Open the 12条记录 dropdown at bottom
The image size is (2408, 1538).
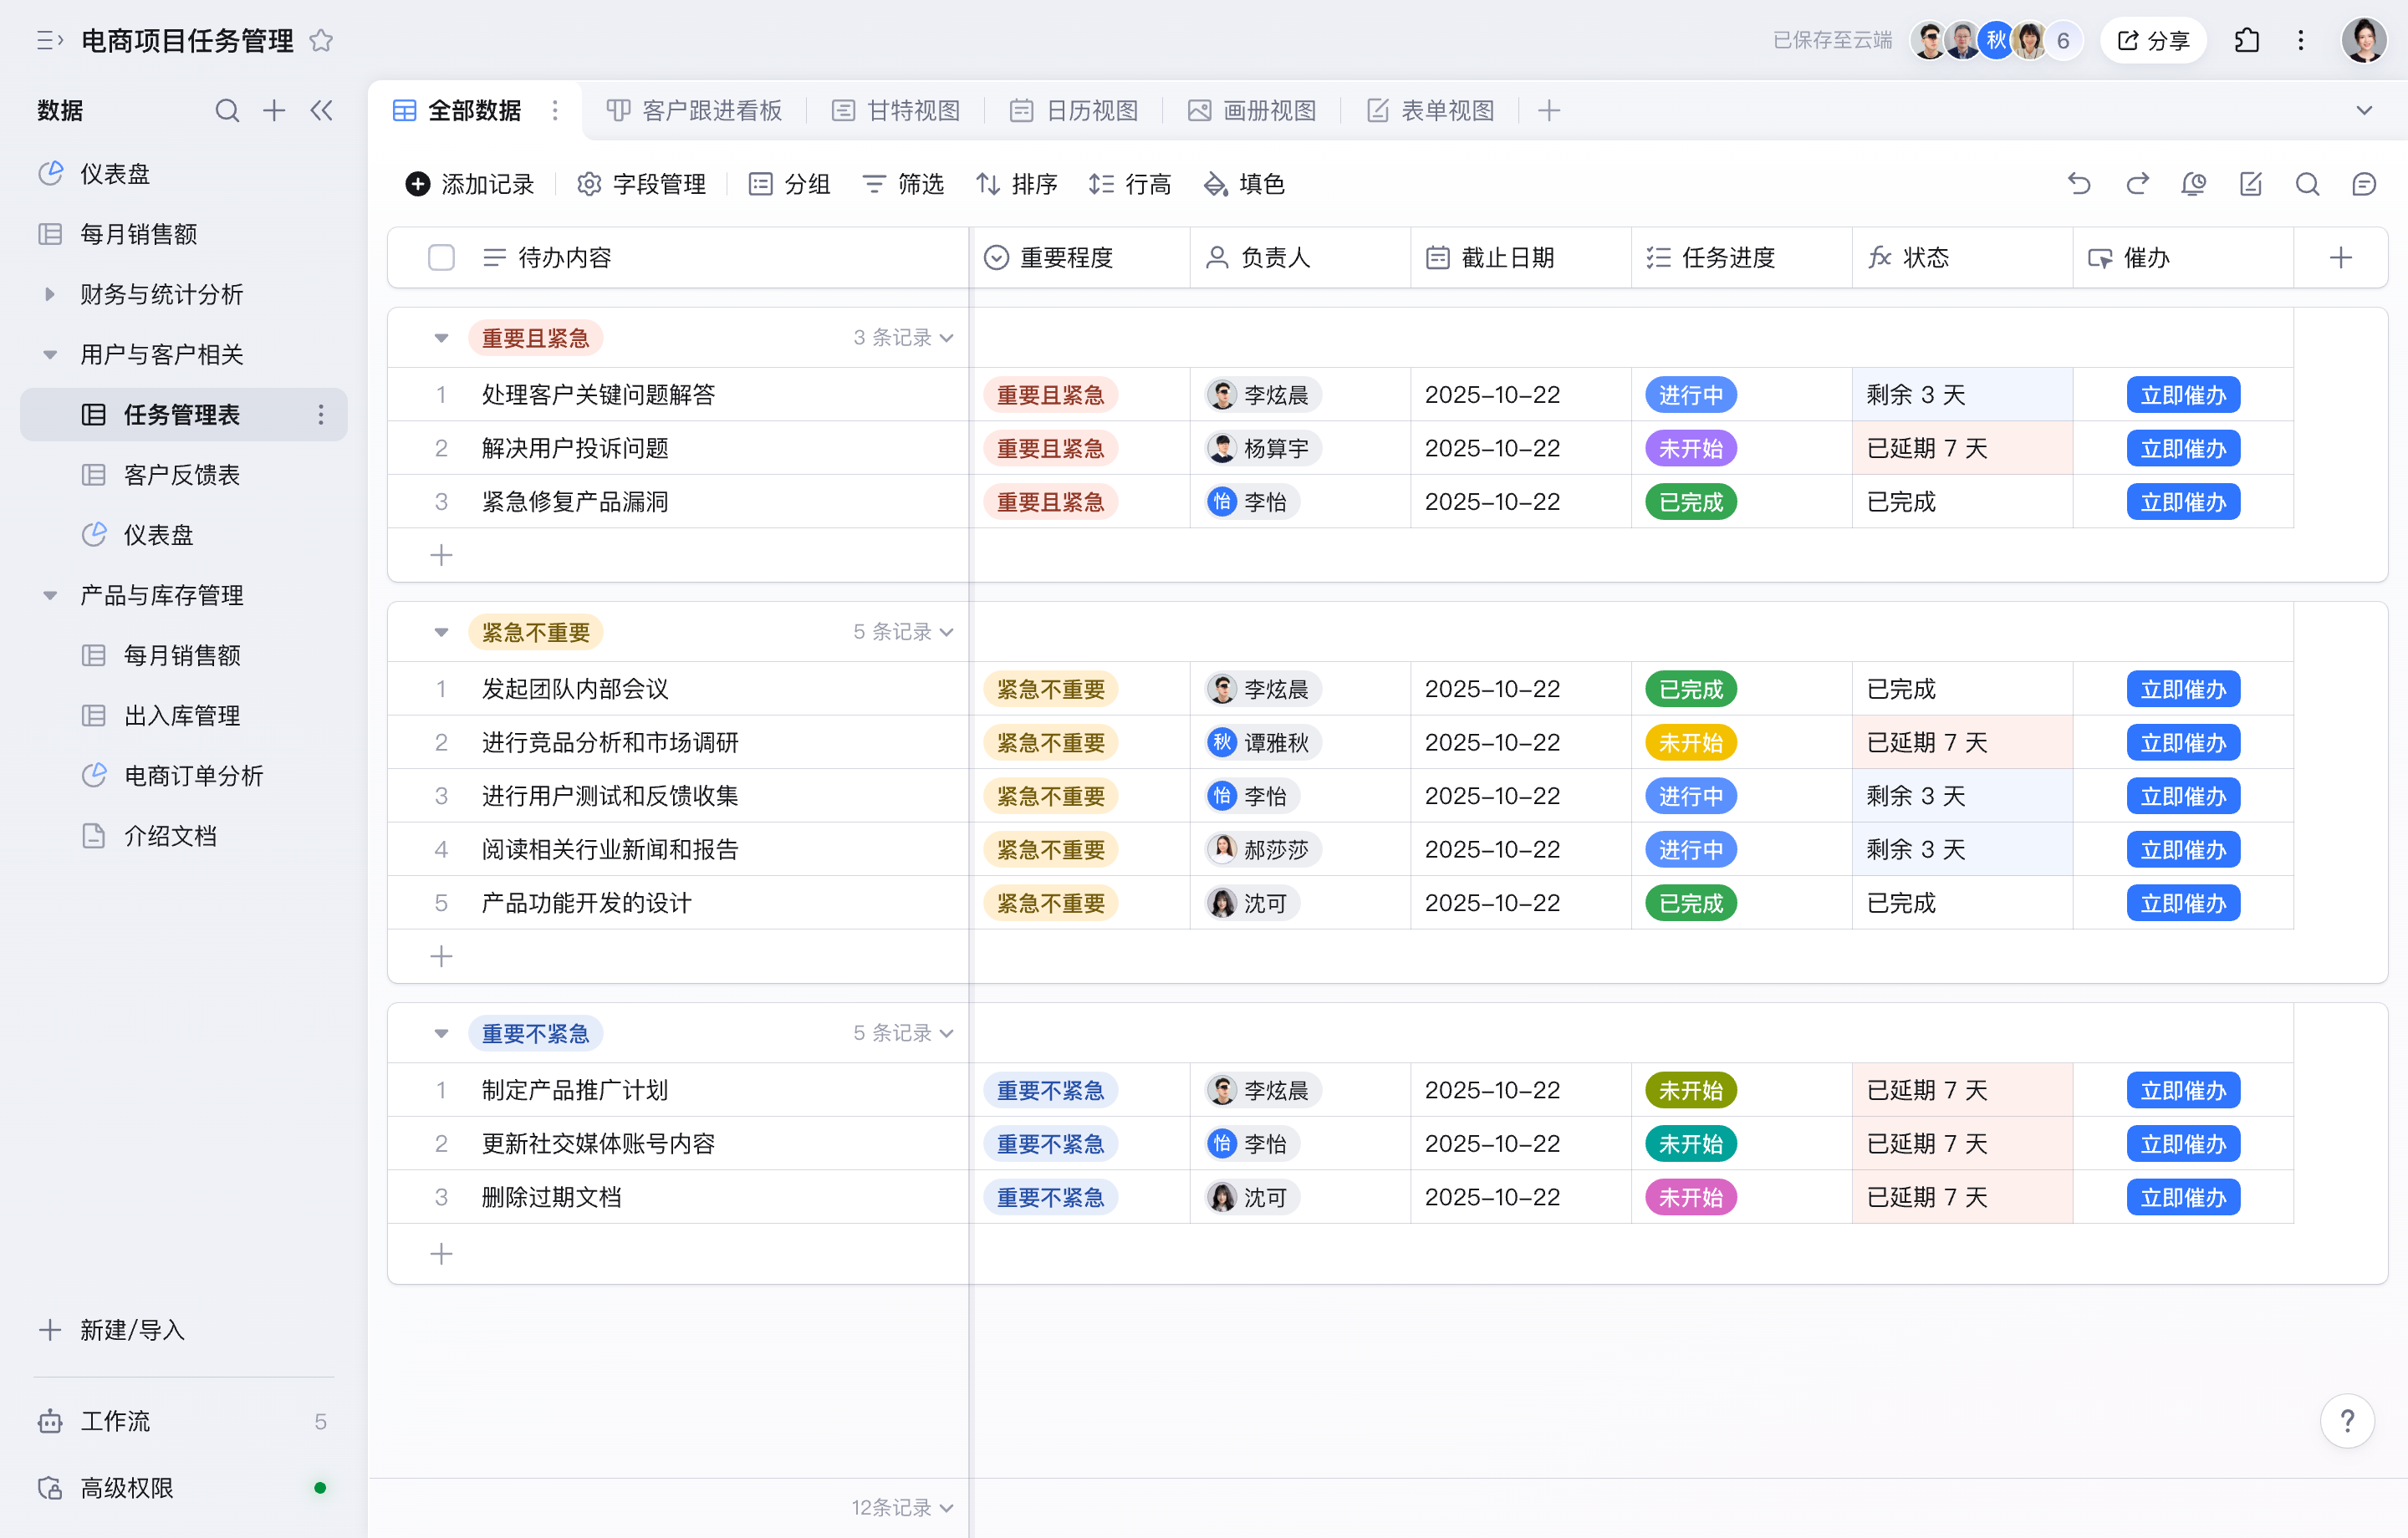(x=901, y=1506)
